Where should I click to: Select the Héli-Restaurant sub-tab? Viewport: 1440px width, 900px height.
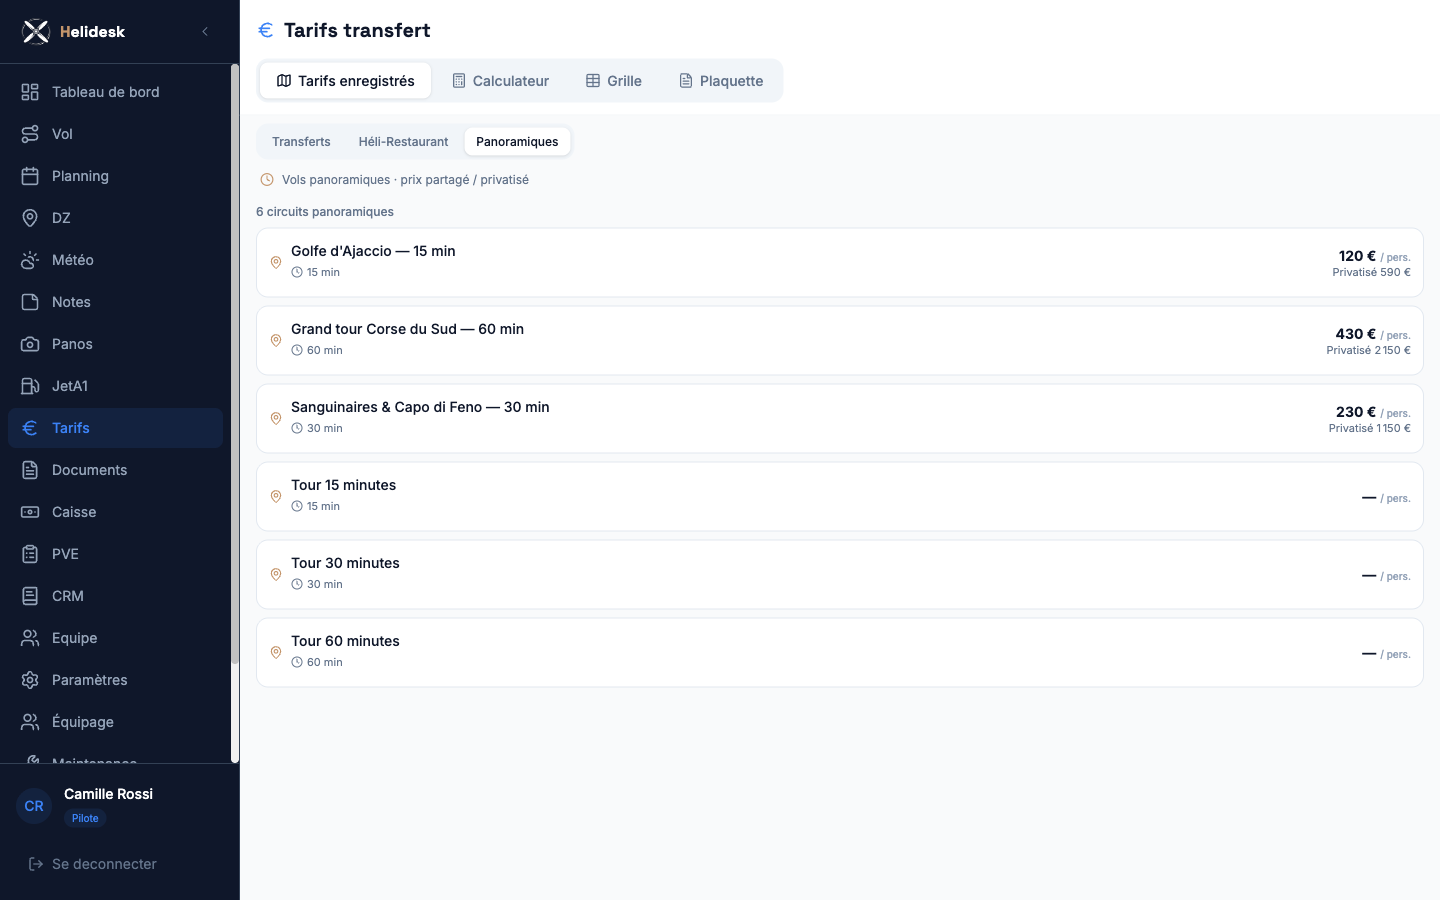(x=403, y=142)
